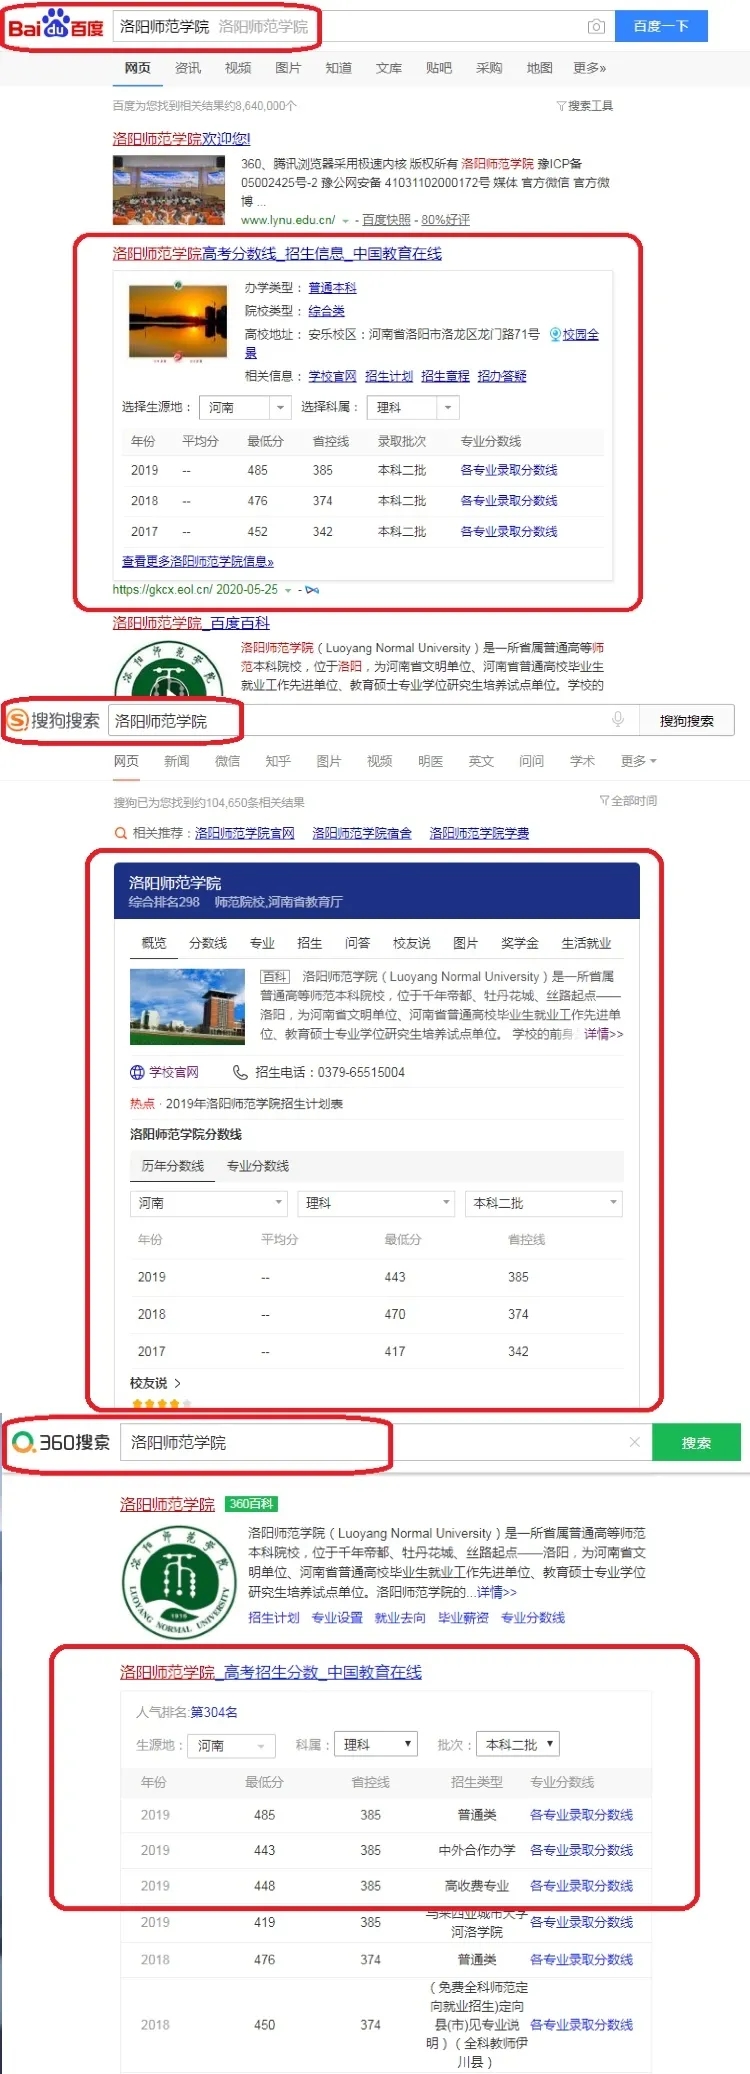Open 就业去向 link in 360 result
The height and width of the screenshot is (2074, 750).
400,1617
